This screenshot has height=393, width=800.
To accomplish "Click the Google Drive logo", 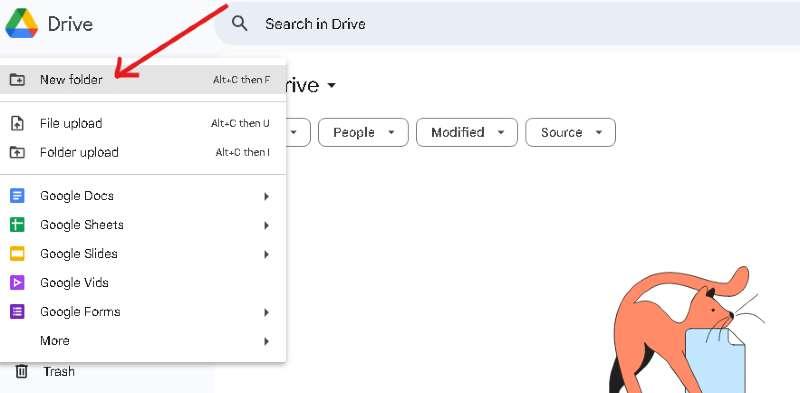I will coord(21,23).
